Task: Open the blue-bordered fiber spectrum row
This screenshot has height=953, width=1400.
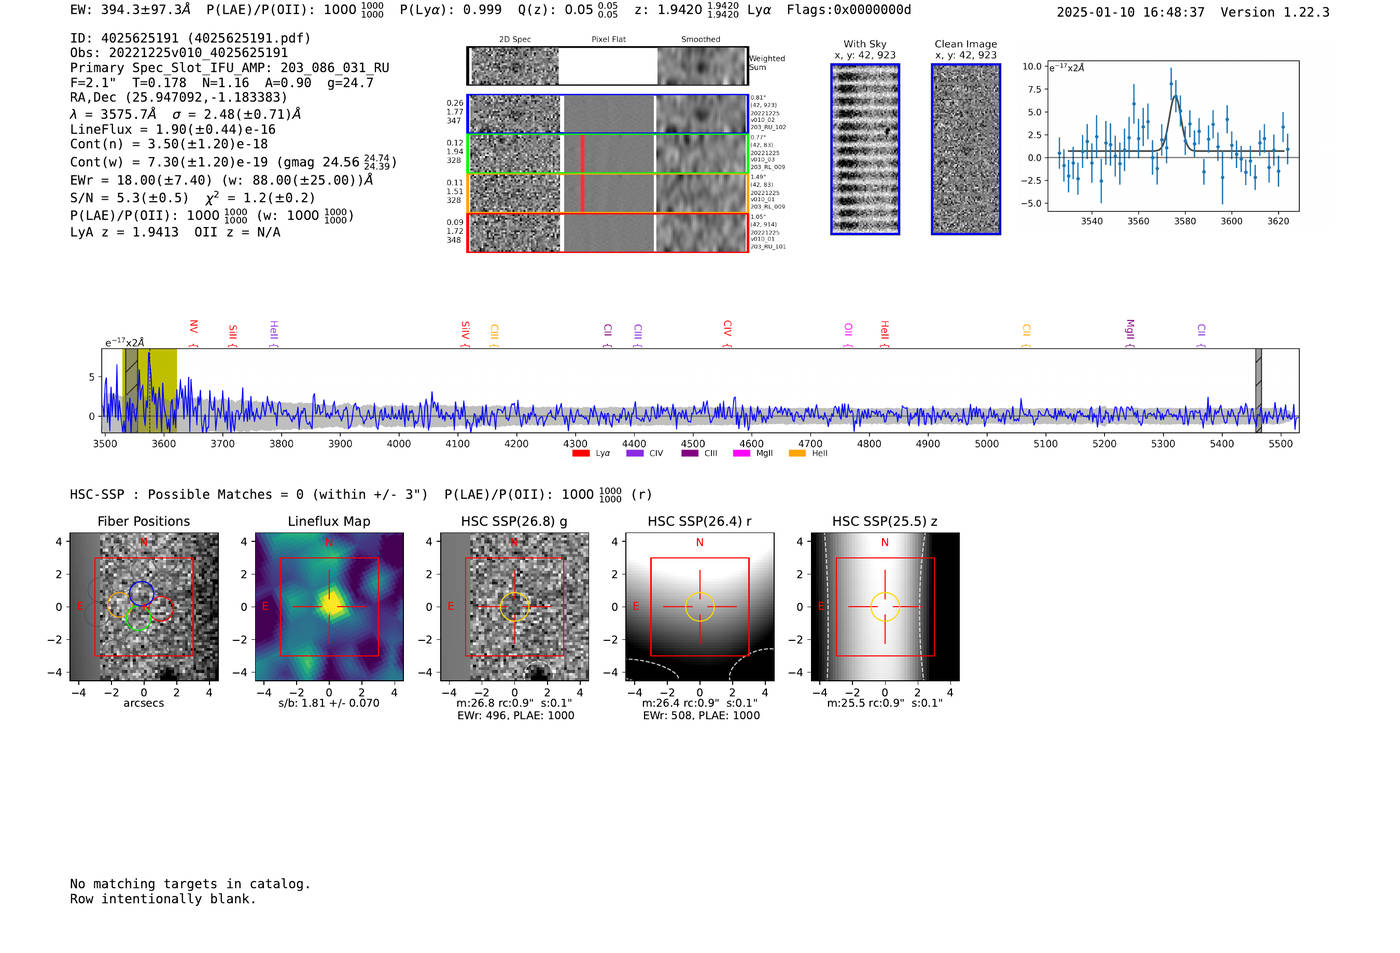Action: pyautogui.click(x=607, y=114)
